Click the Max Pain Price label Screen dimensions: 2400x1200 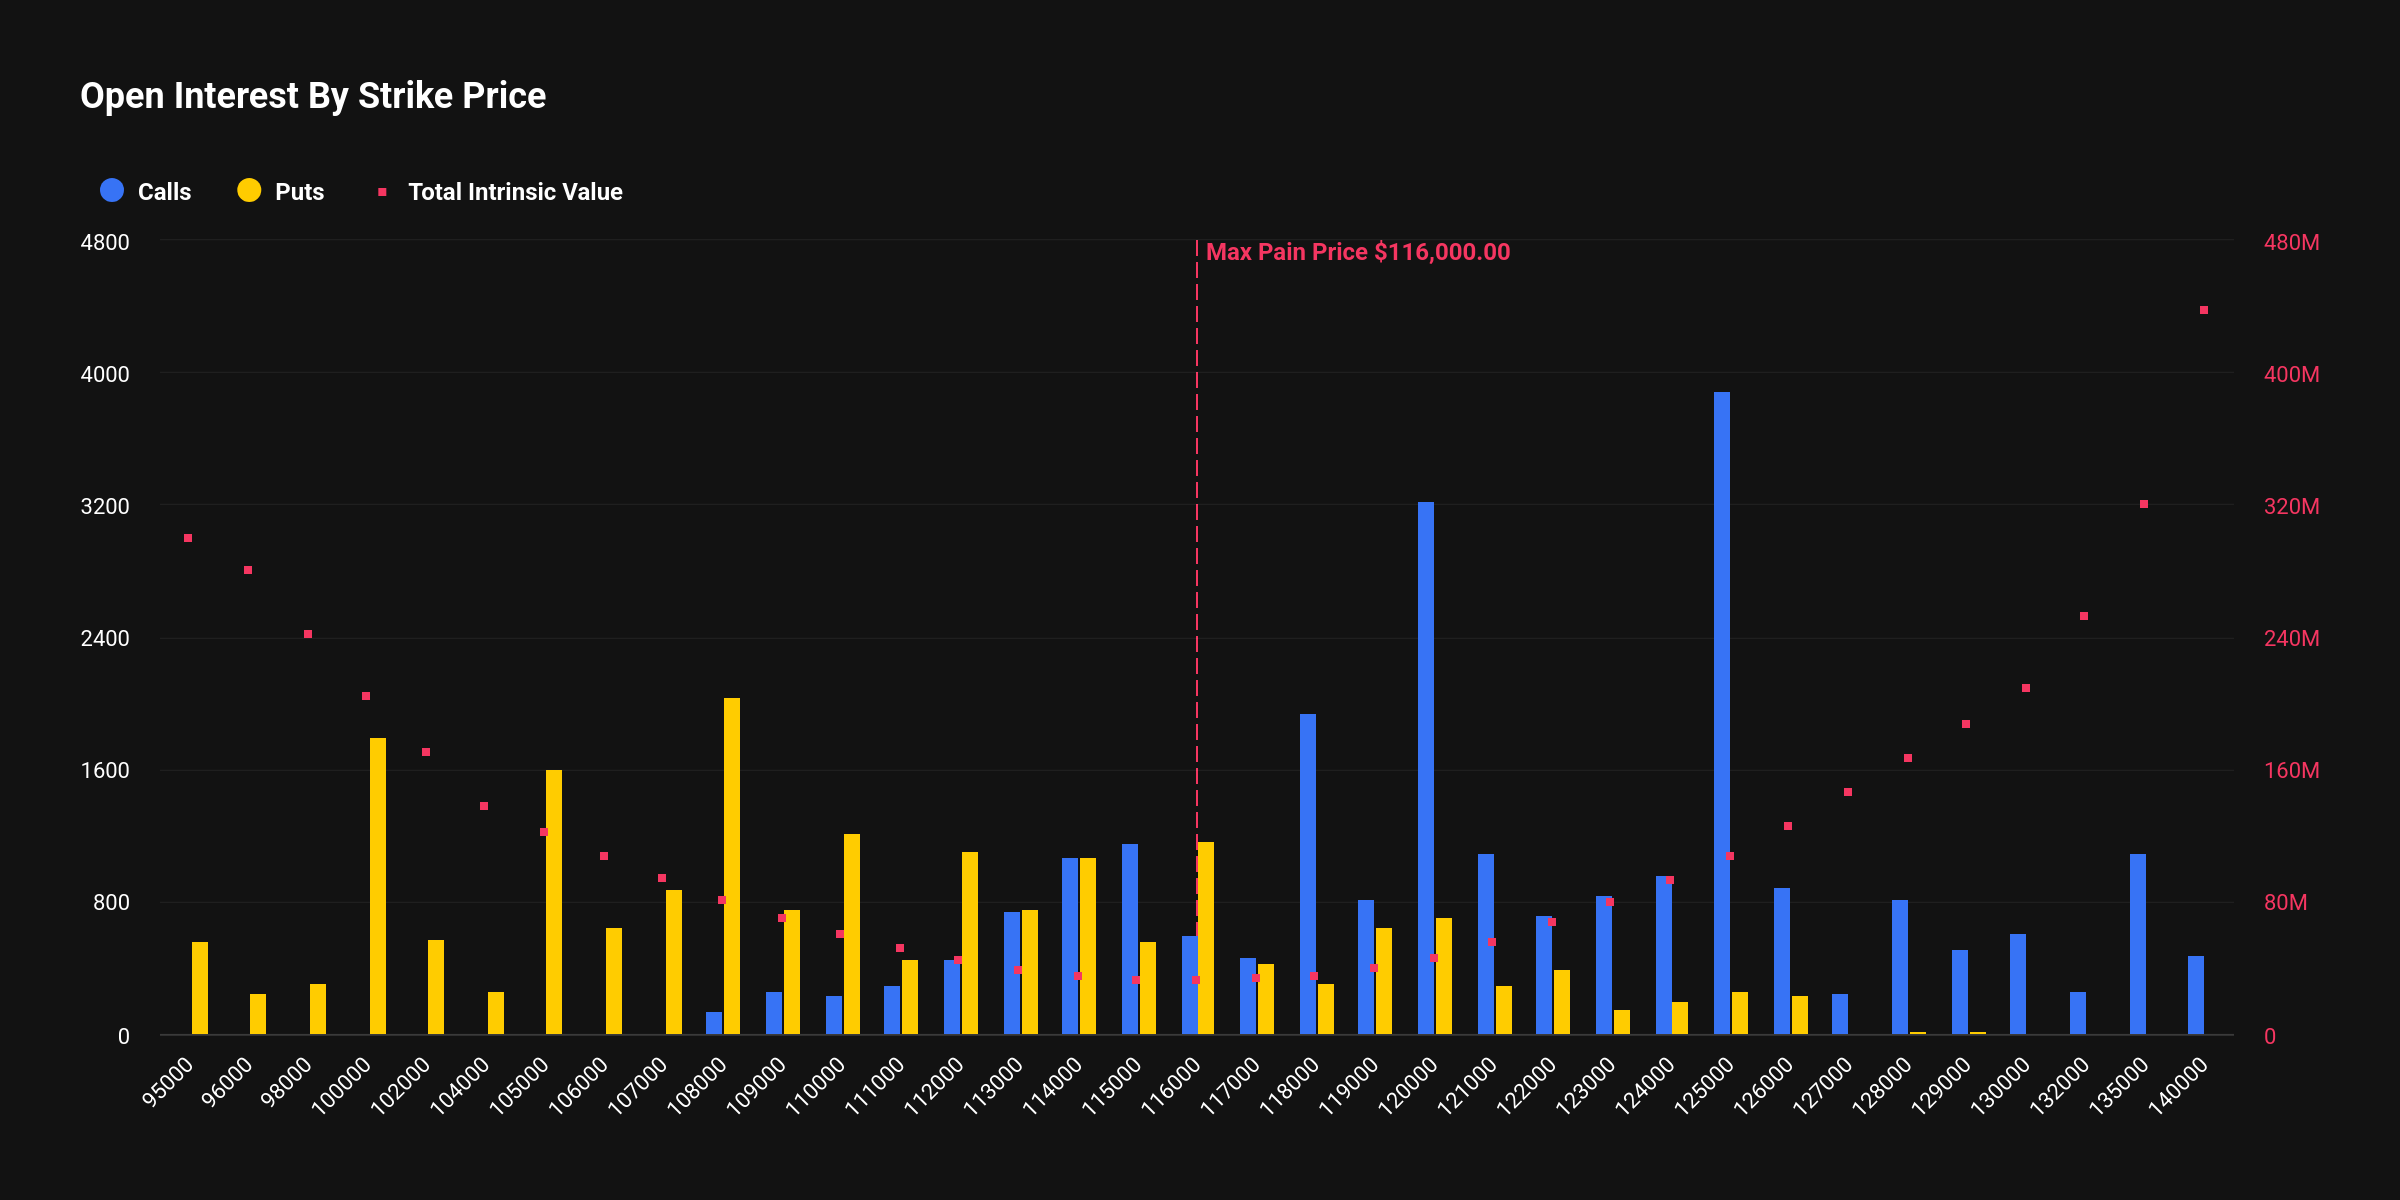[1357, 252]
